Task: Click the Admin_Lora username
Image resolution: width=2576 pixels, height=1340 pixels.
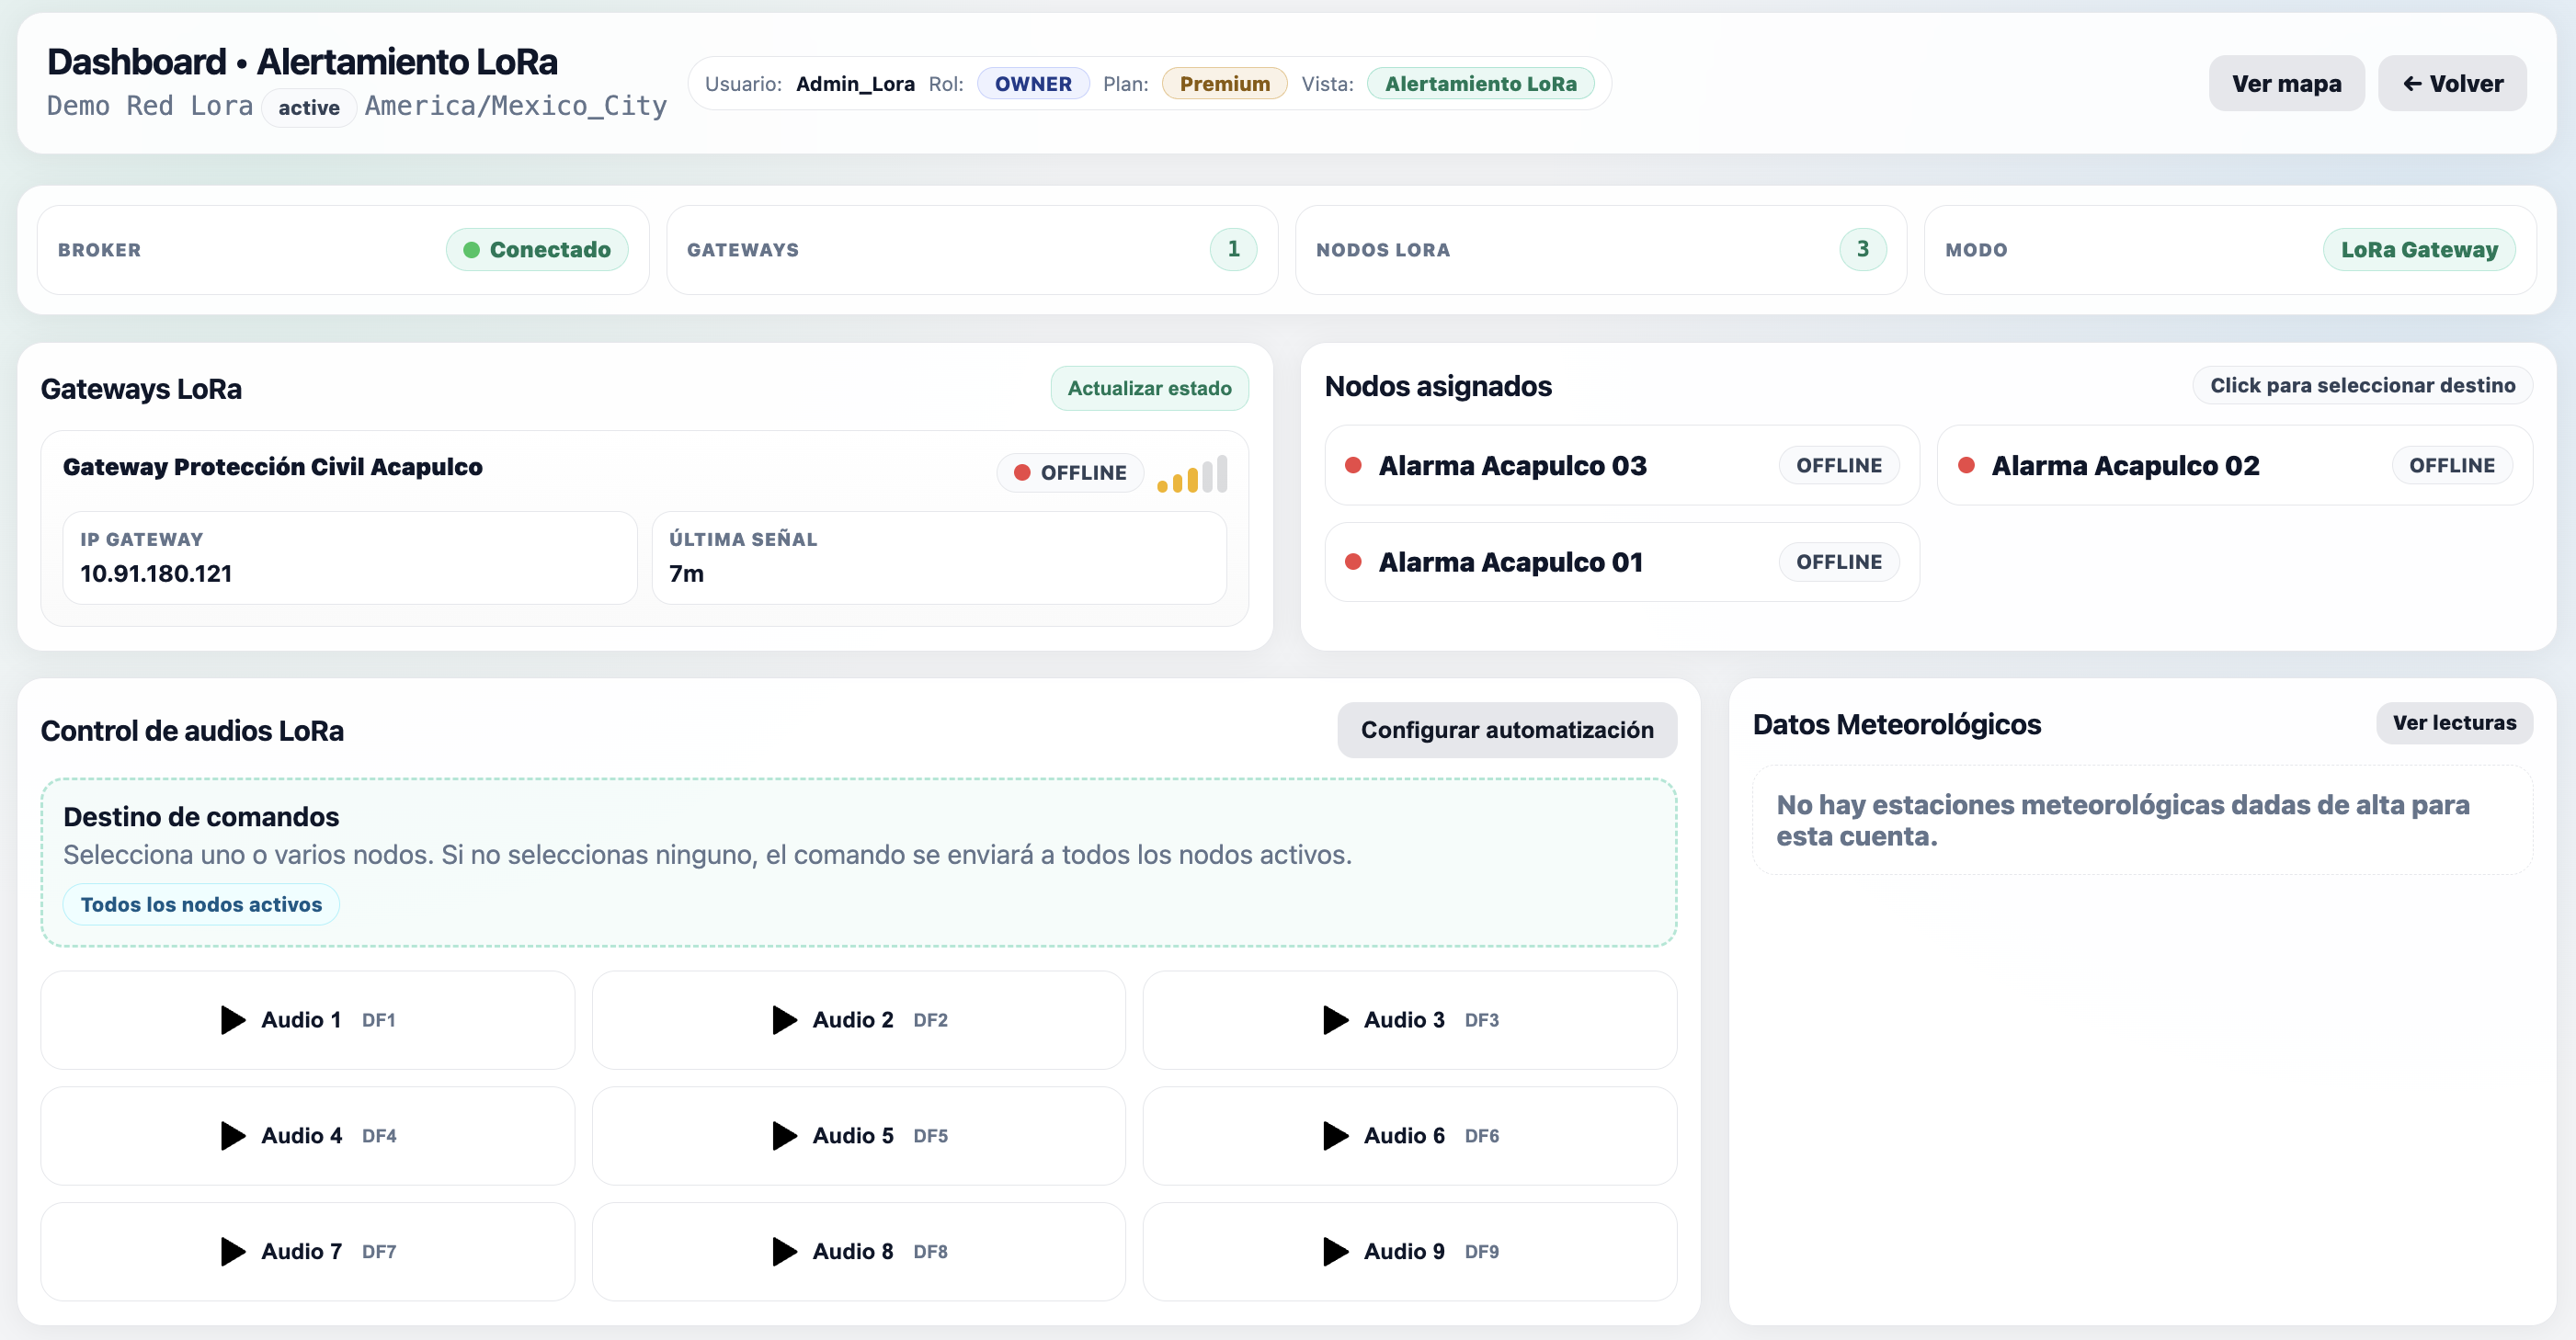Action: coord(855,84)
